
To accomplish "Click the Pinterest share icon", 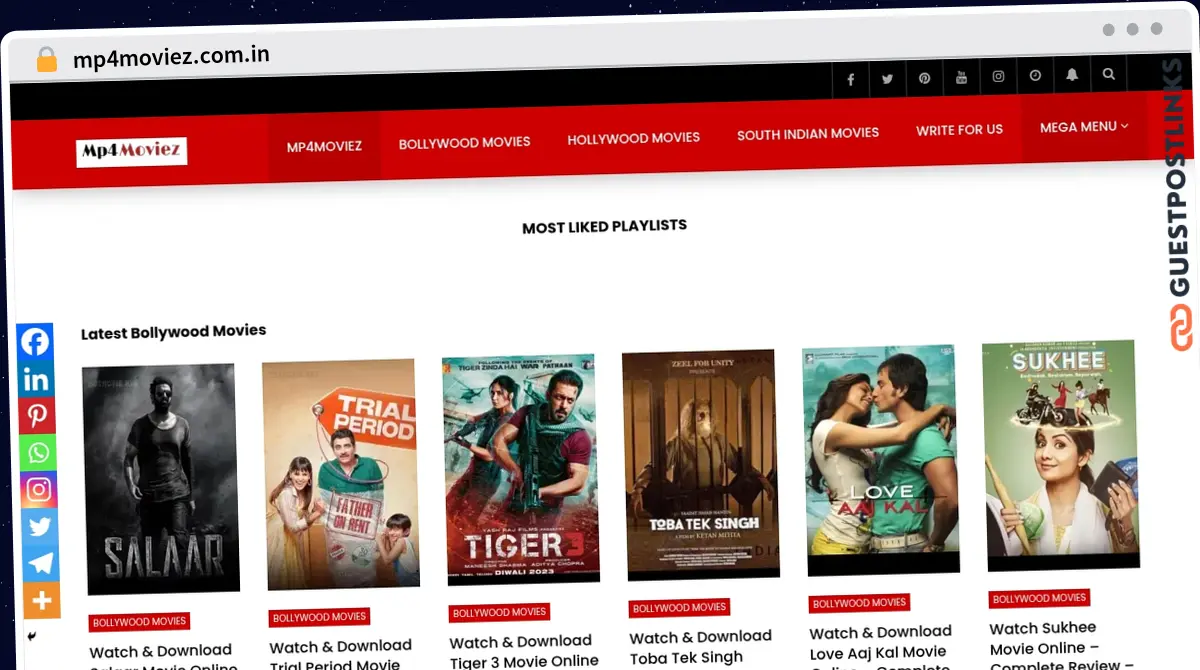I will coord(37,415).
